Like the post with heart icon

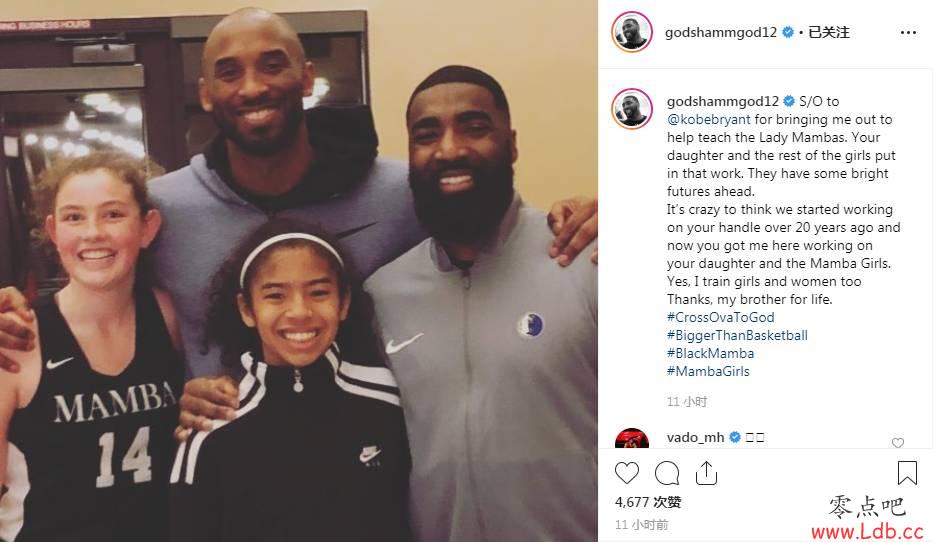pyautogui.click(x=627, y=473)
